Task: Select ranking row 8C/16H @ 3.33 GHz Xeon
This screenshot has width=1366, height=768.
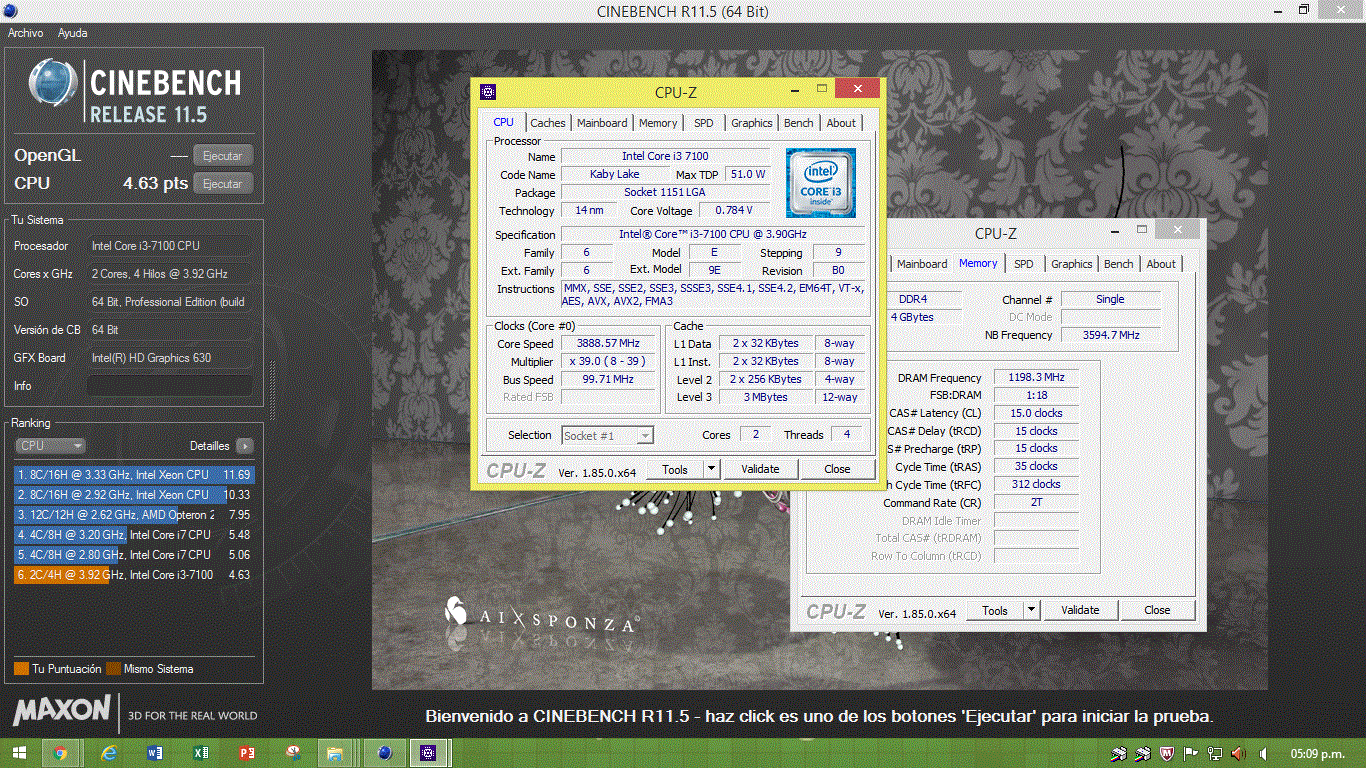Action: (x=134, y=475)
